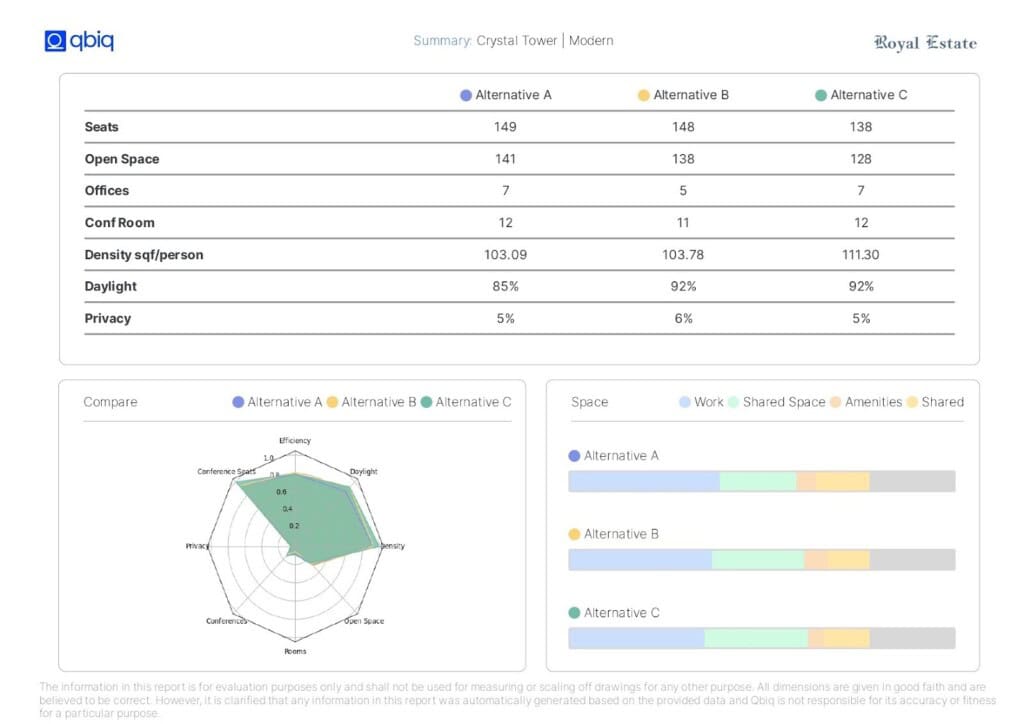This screenshot has height=724, width=1024.
Task: Click the qbiq logo icon
Action: [55, 41]
